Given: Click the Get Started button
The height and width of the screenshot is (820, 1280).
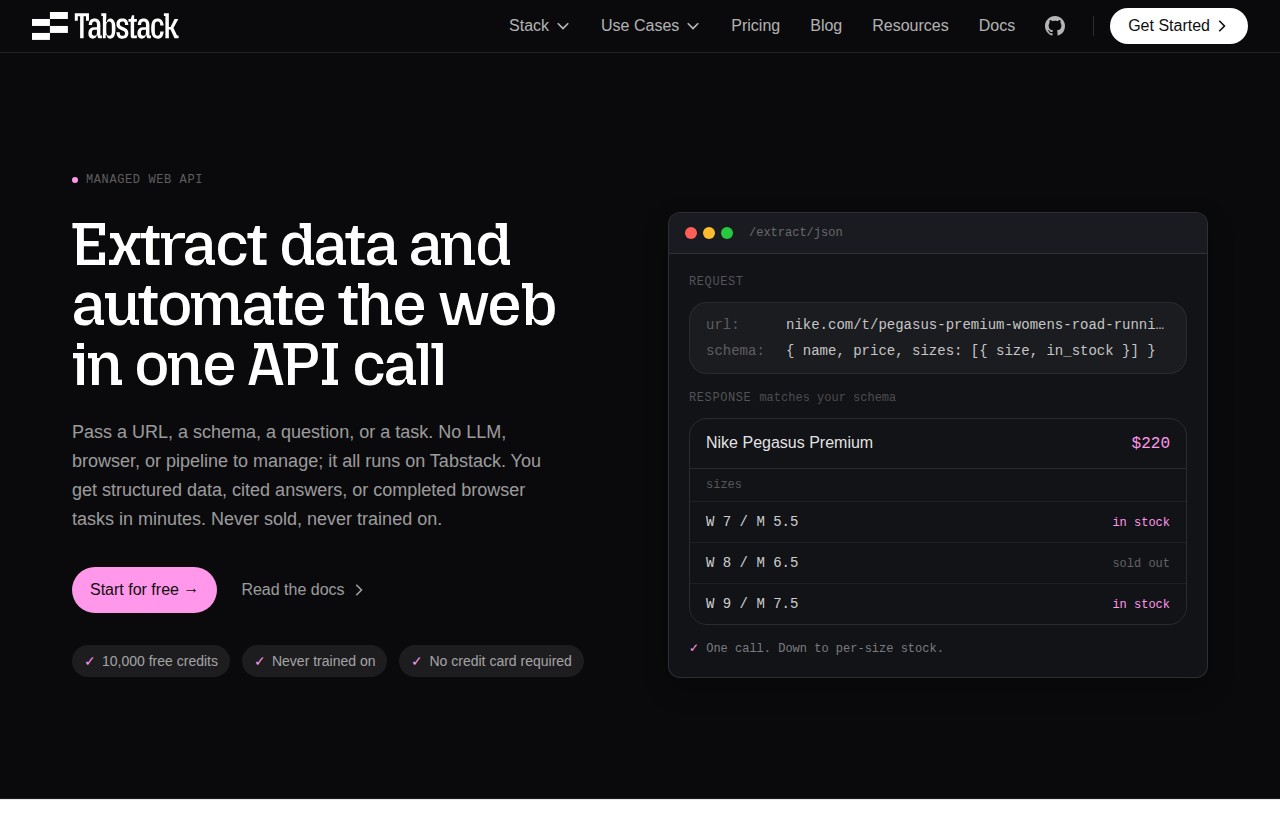Looking at the screenshot, I should pos(1179,26).
